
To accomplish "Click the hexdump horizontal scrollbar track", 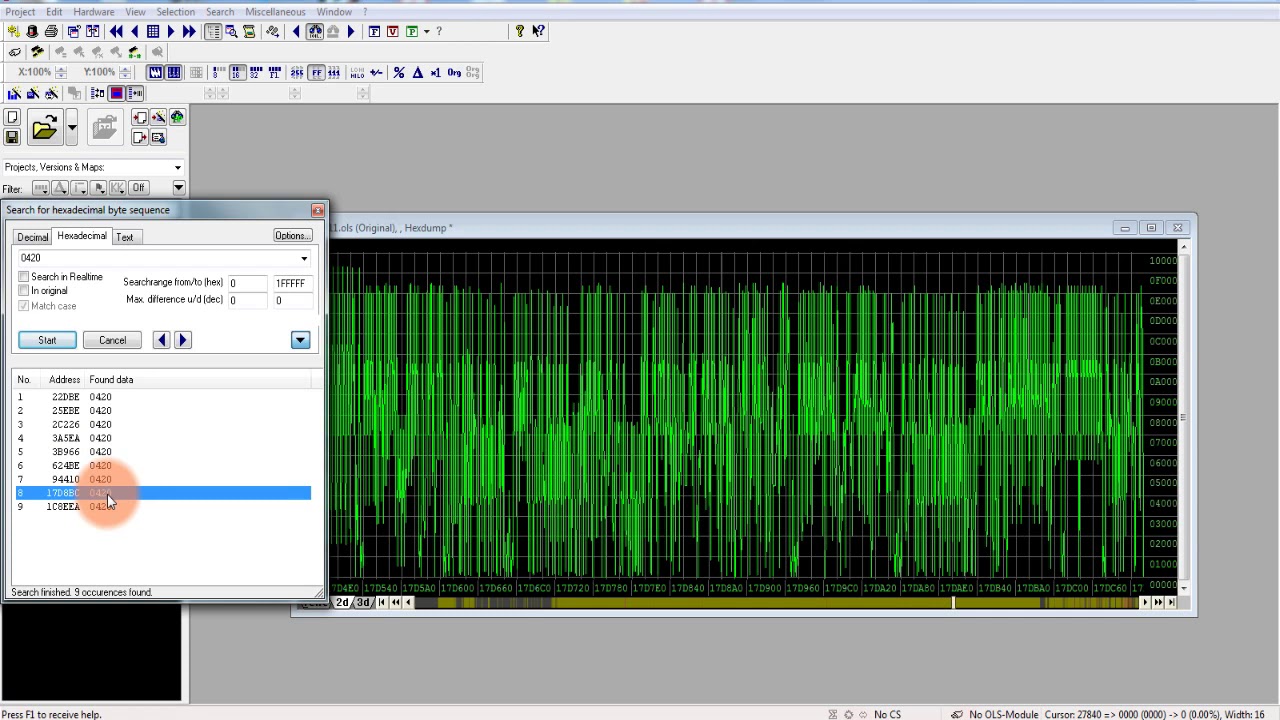I will (775, 602).
